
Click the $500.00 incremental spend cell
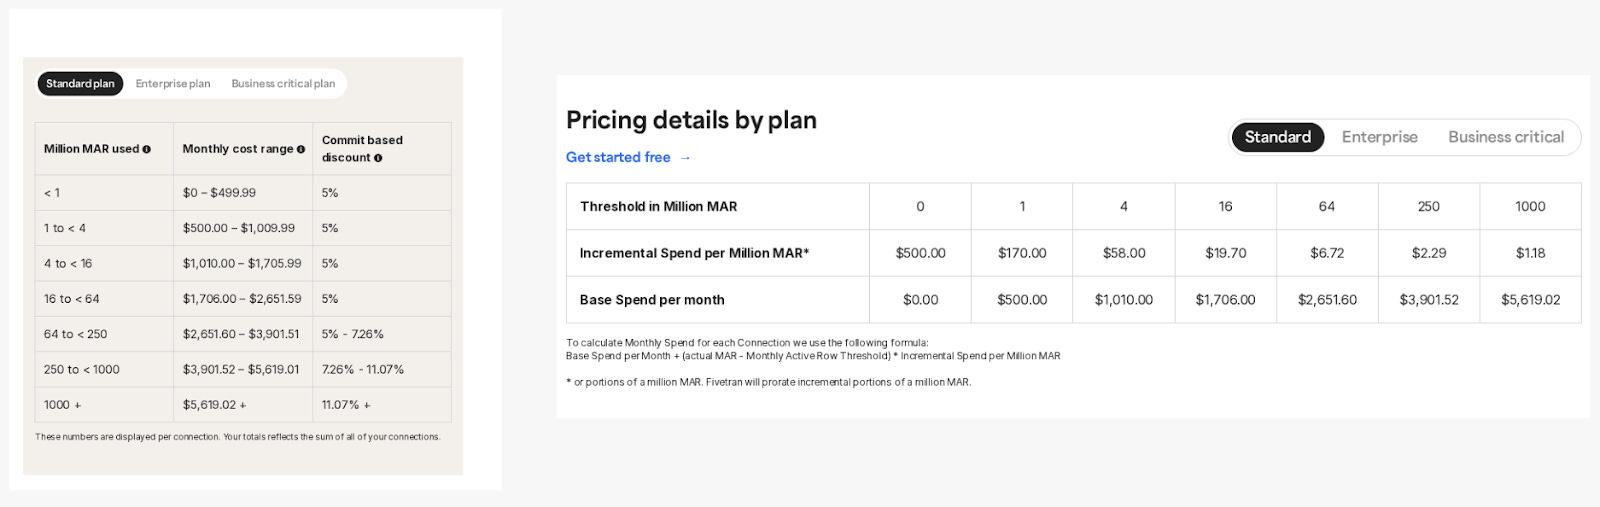coord(920,253)
